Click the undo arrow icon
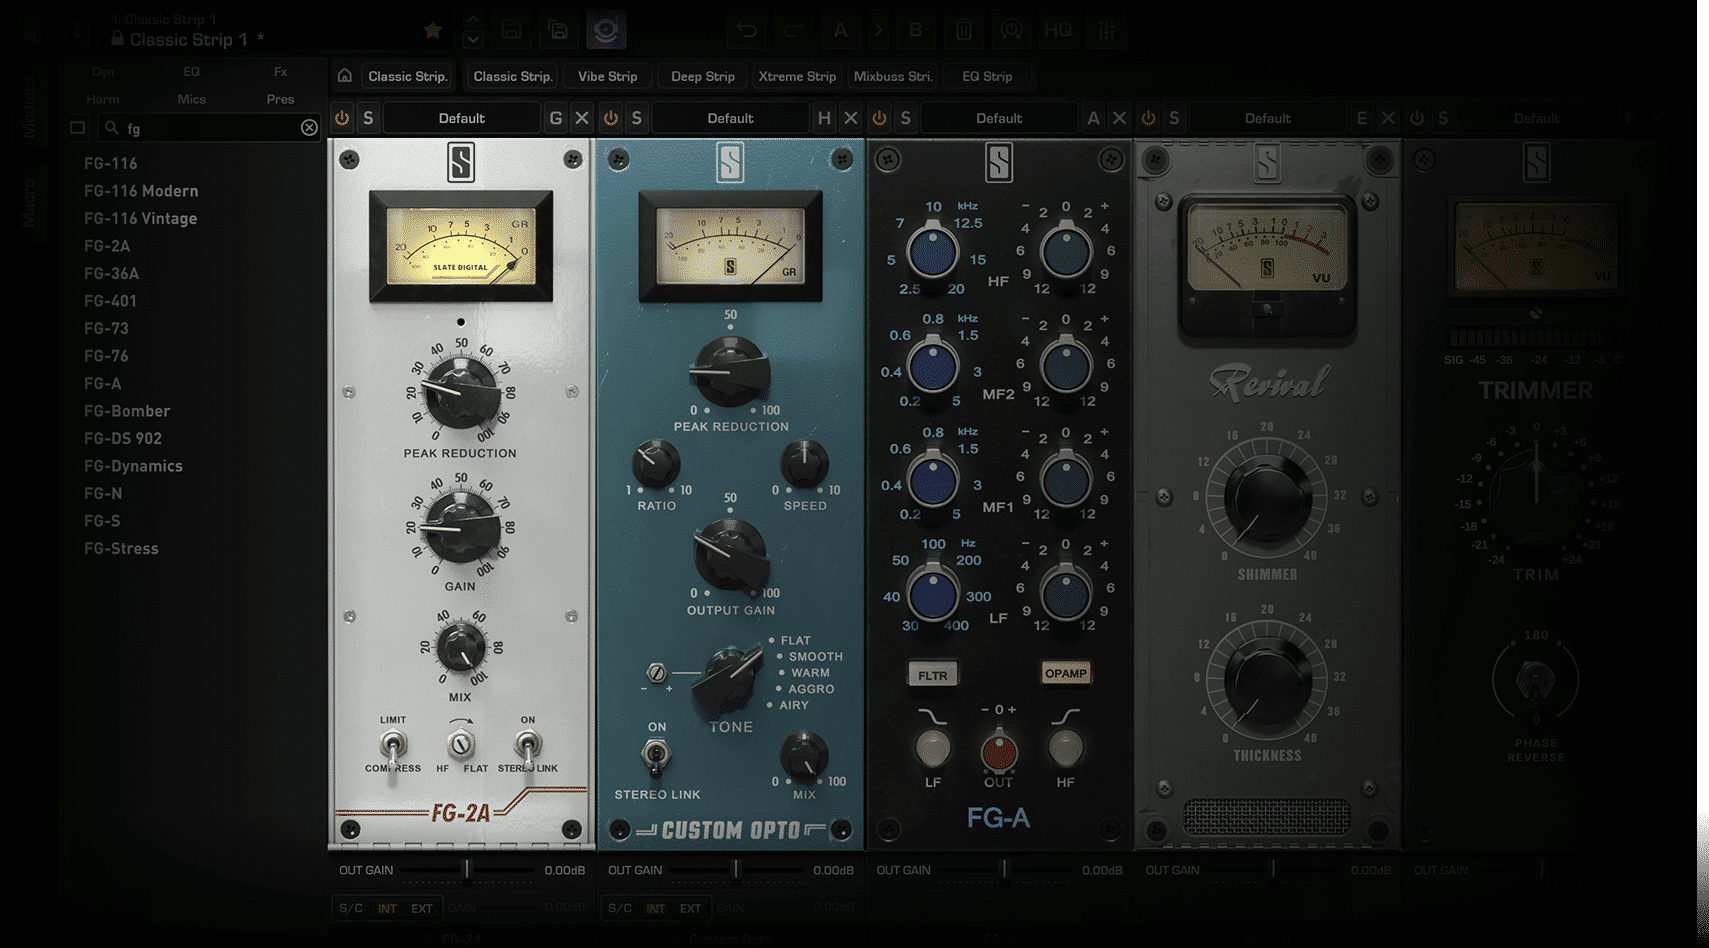 746,30
